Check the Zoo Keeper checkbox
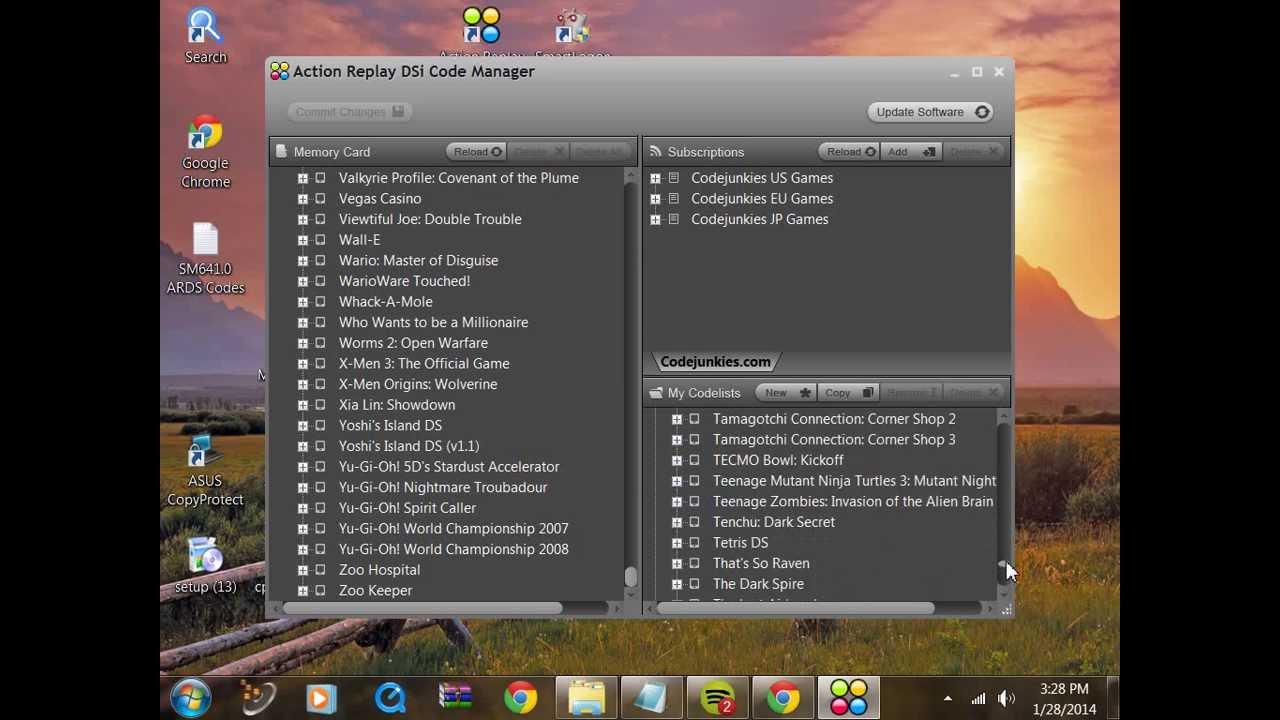Screen dimensions: 1280x720 (x=320, y=591)
